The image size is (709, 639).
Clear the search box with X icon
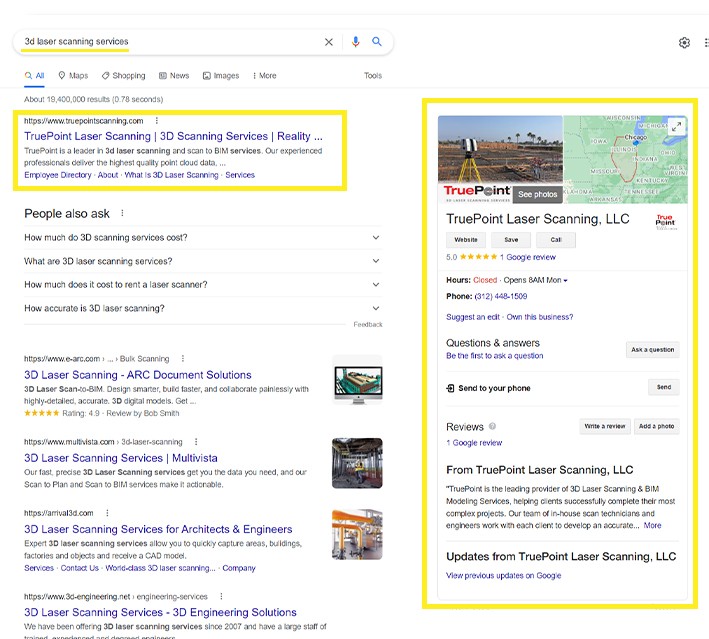click(329, 42)
